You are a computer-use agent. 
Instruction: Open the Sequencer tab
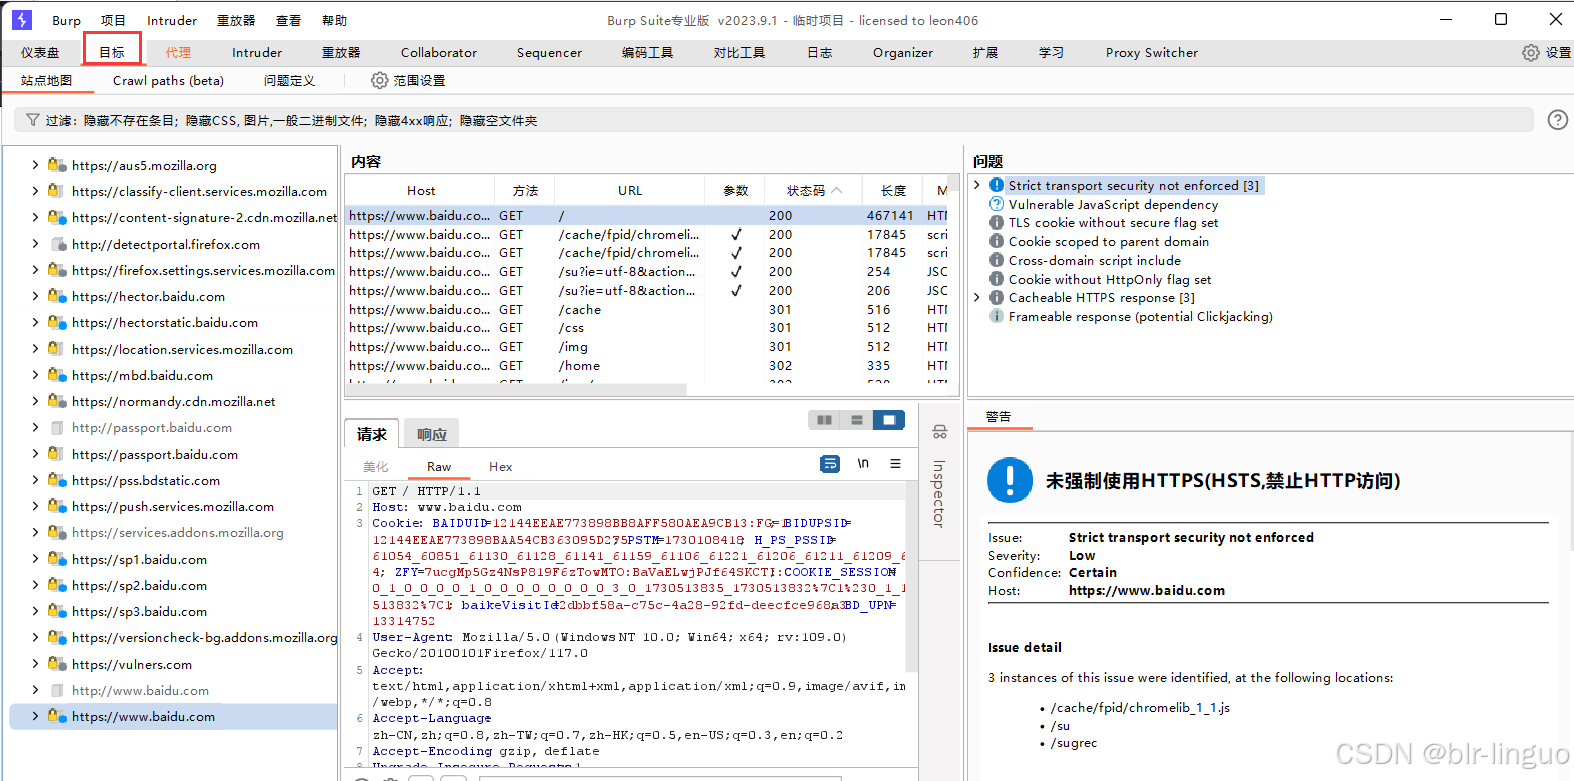(x=549, y=53)
